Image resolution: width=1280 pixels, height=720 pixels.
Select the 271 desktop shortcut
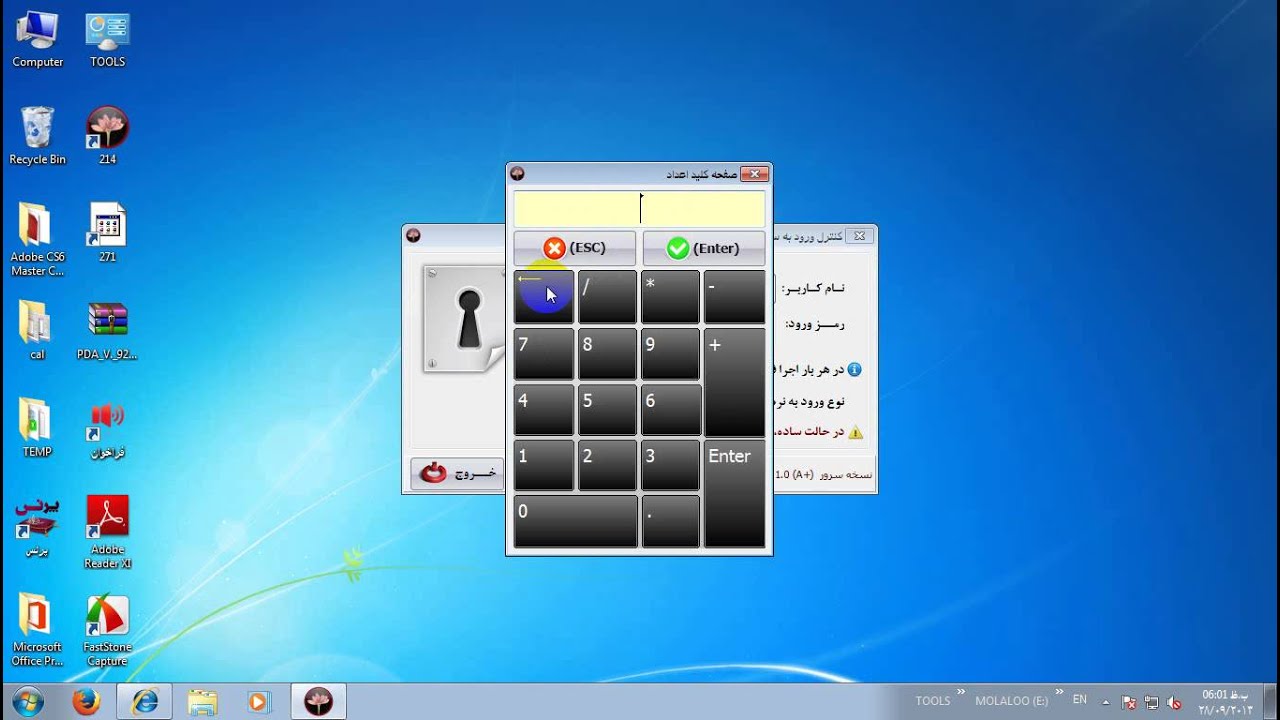[x=107, y=233]
